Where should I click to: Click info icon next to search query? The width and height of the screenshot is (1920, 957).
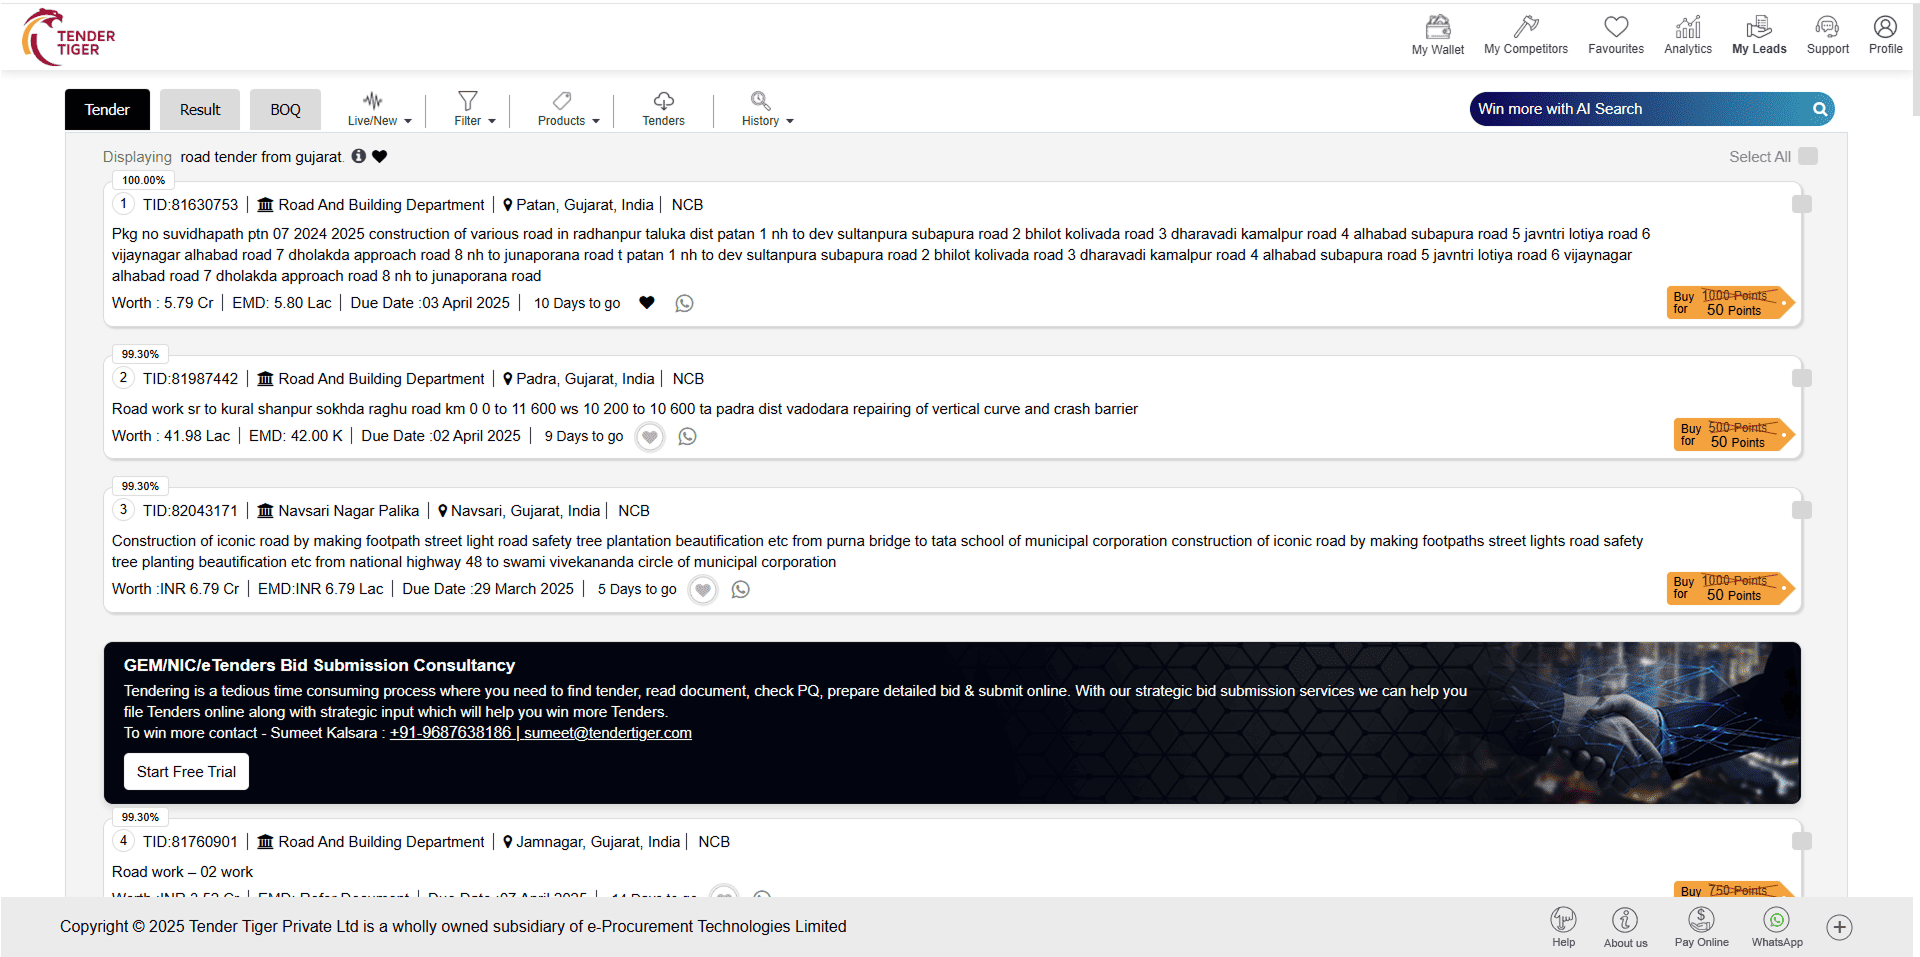point(359,156)
